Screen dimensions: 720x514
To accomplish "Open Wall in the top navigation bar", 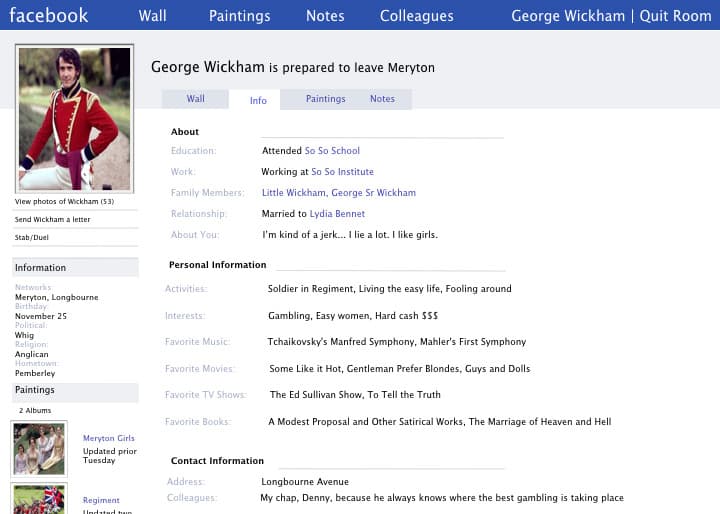I will (x=153, y=16).
